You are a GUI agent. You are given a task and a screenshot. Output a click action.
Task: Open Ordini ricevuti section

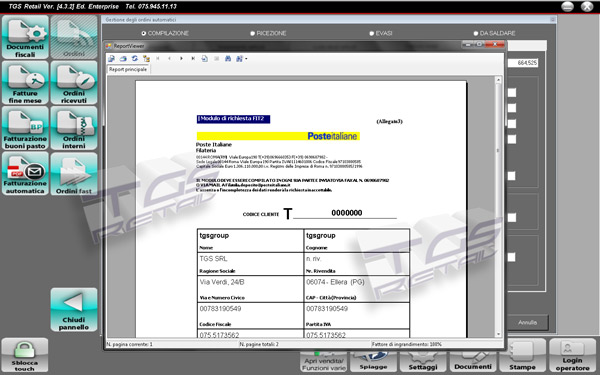(74, 83)
